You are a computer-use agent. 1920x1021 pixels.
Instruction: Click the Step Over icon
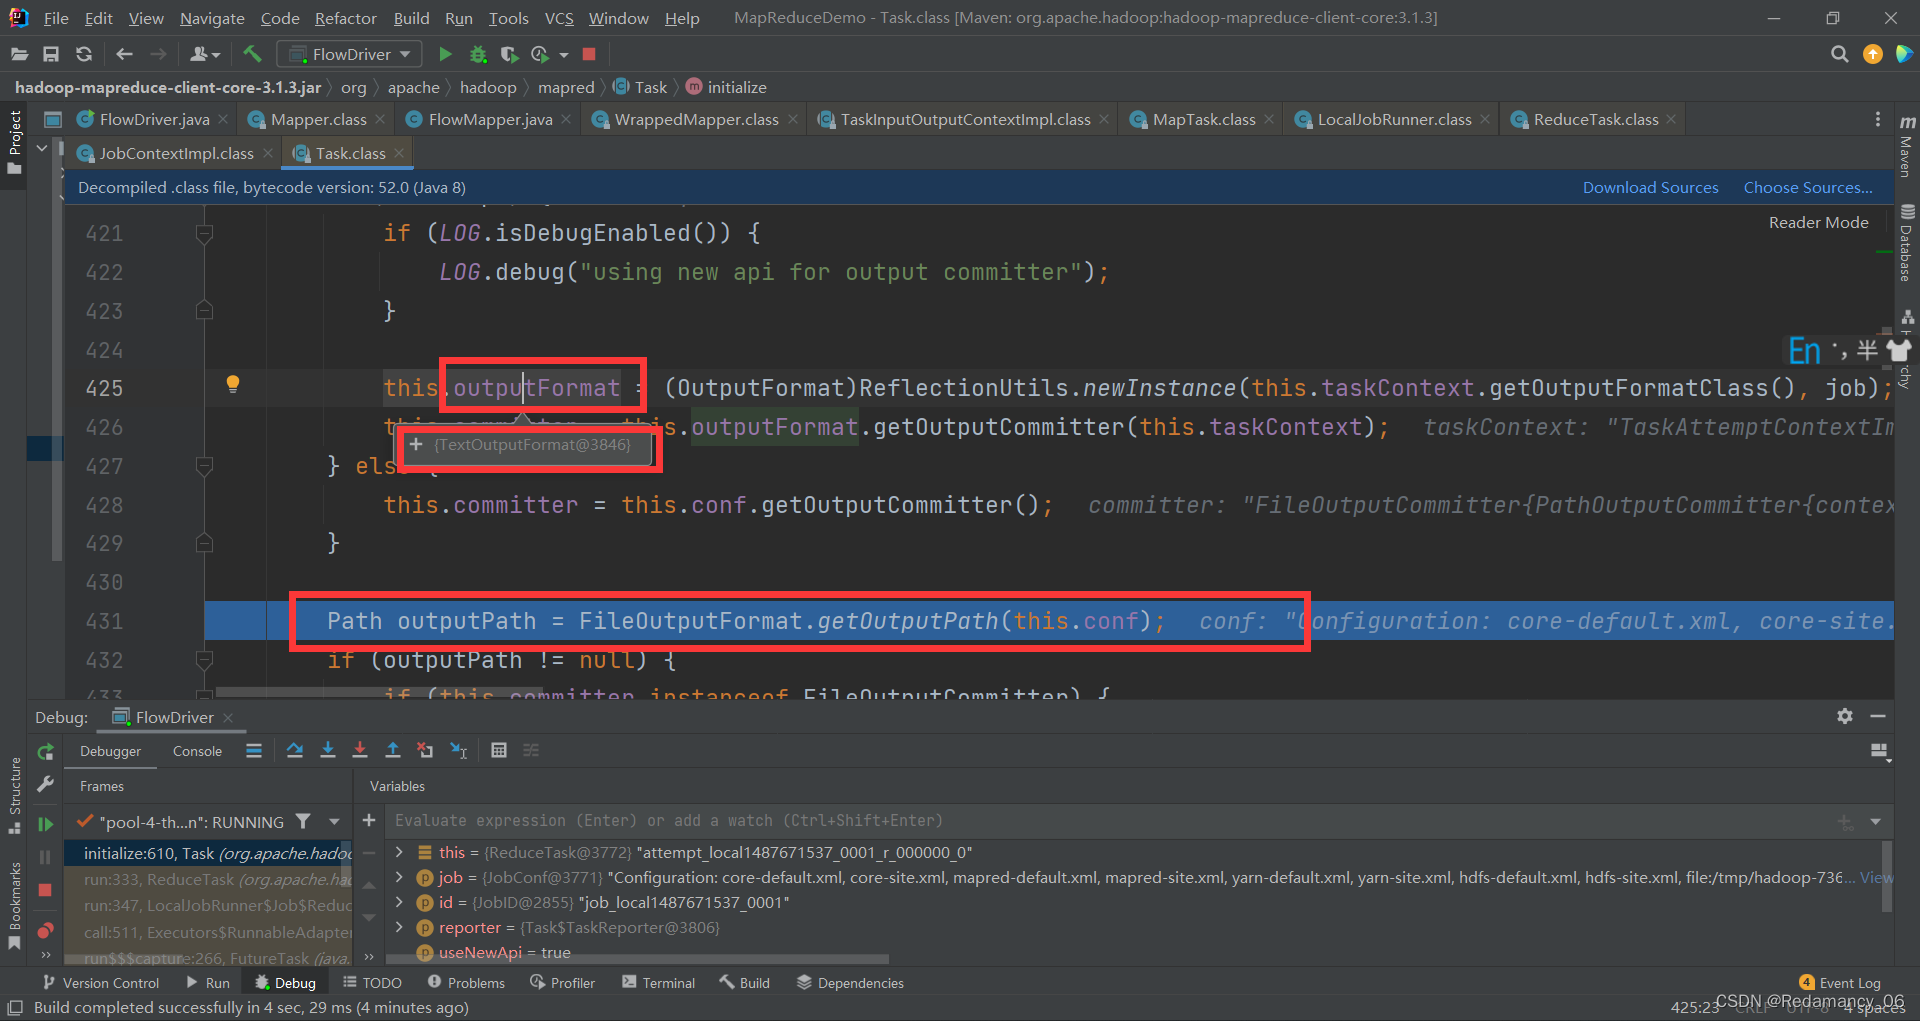[x=295, y=750]
